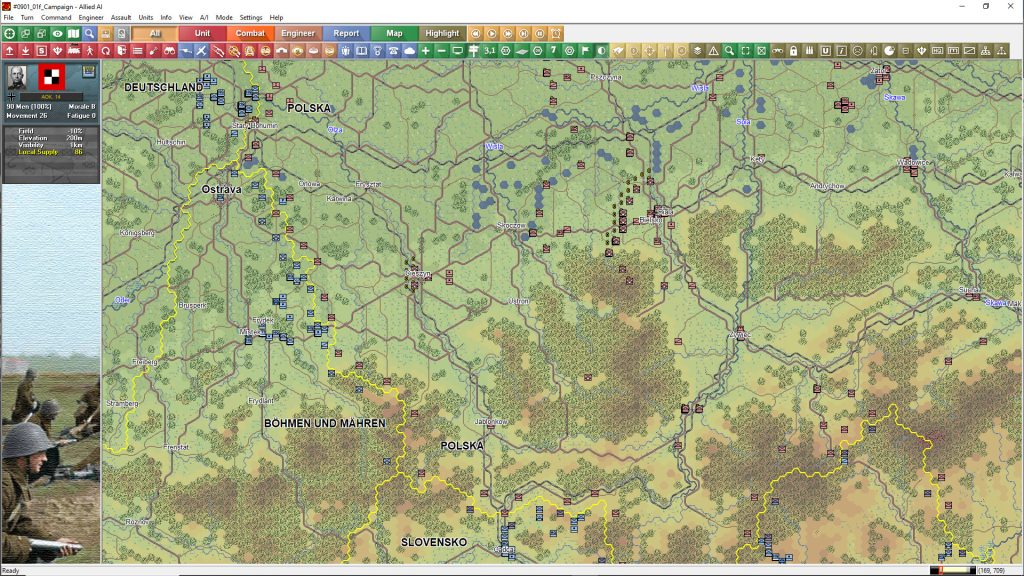Open the Command menu
This screenshot has height=576, width=1024.
56,17
